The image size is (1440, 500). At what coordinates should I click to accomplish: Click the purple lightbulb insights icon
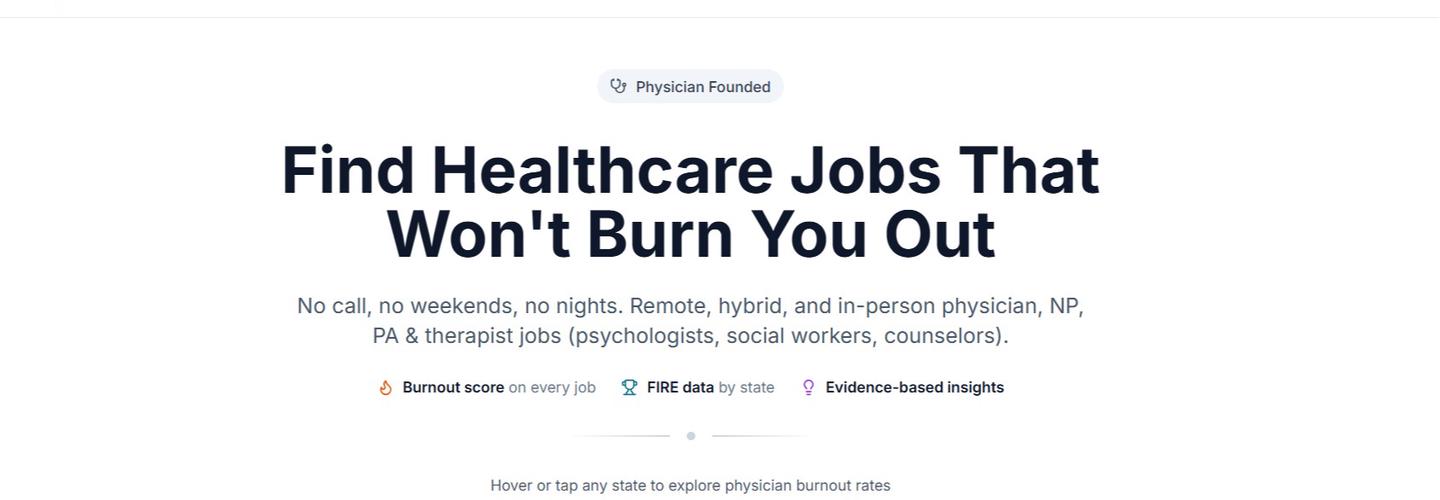click(x=809, y=388)
